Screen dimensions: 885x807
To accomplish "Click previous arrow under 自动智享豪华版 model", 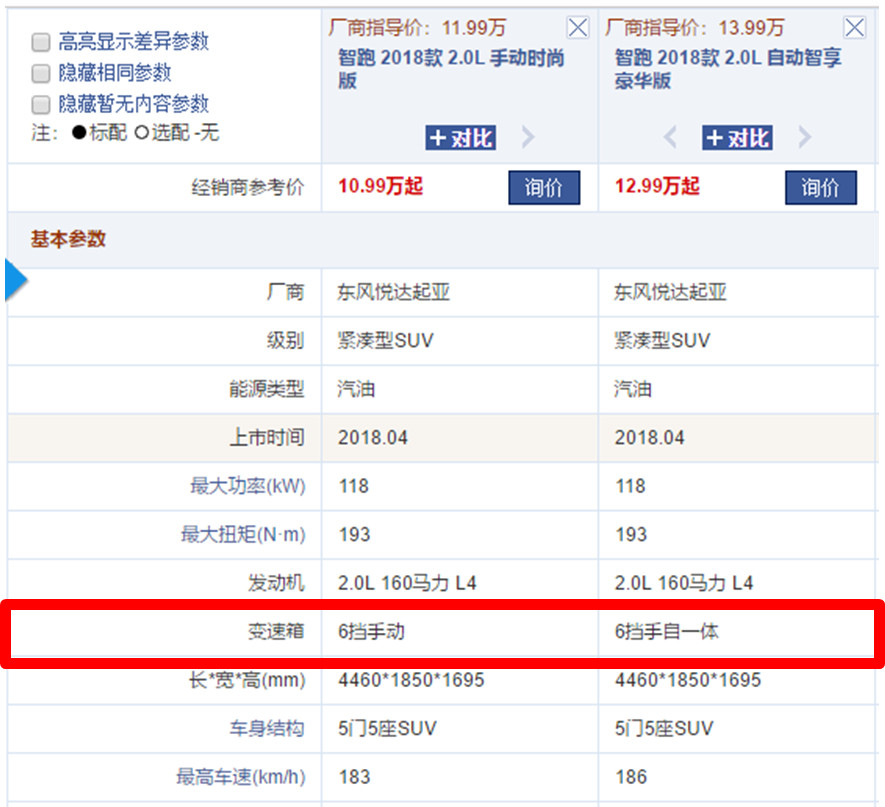I will coord(670,137).
